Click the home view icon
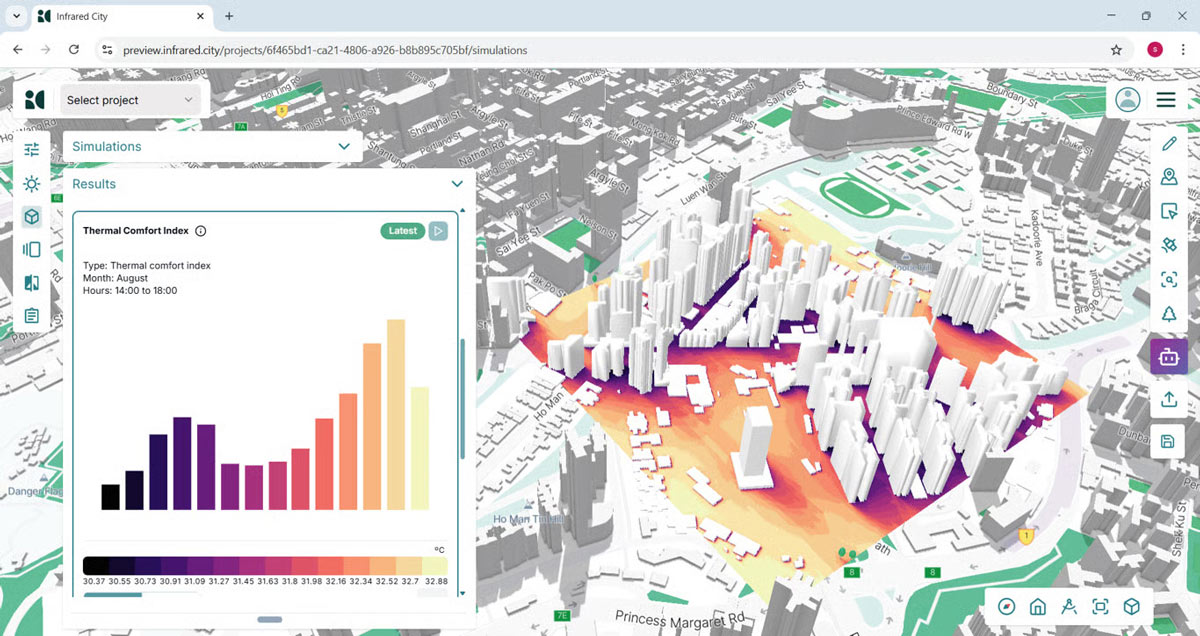Screen dimensions: 1200x636 coord(1038,606)
